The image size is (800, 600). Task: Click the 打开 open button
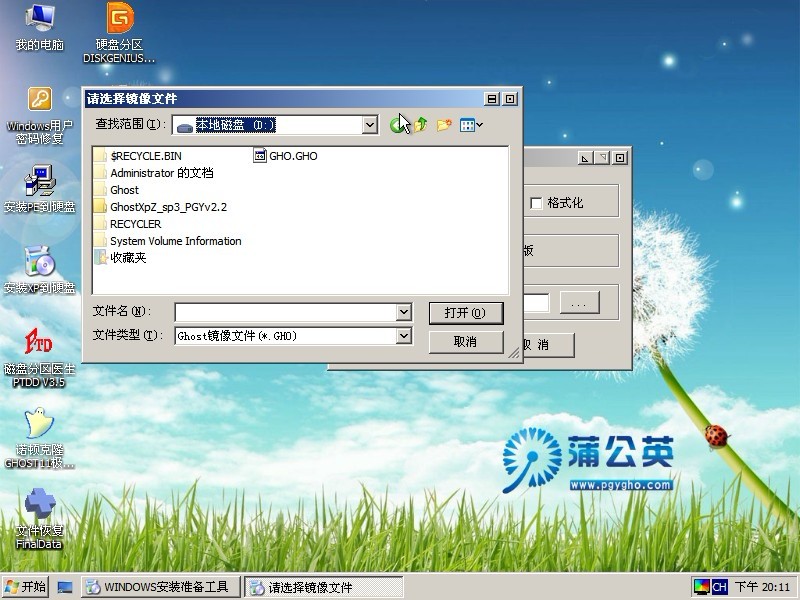[466, 313]
